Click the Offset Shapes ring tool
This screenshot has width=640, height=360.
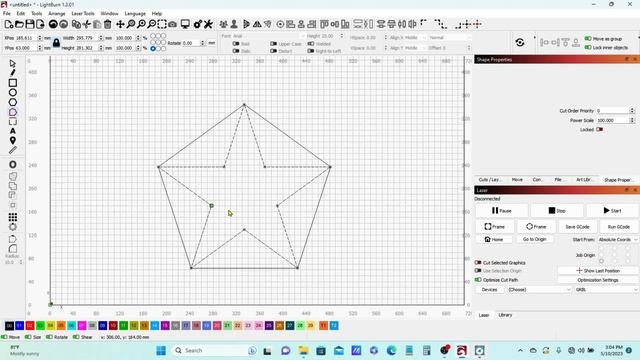click(13, 164)
